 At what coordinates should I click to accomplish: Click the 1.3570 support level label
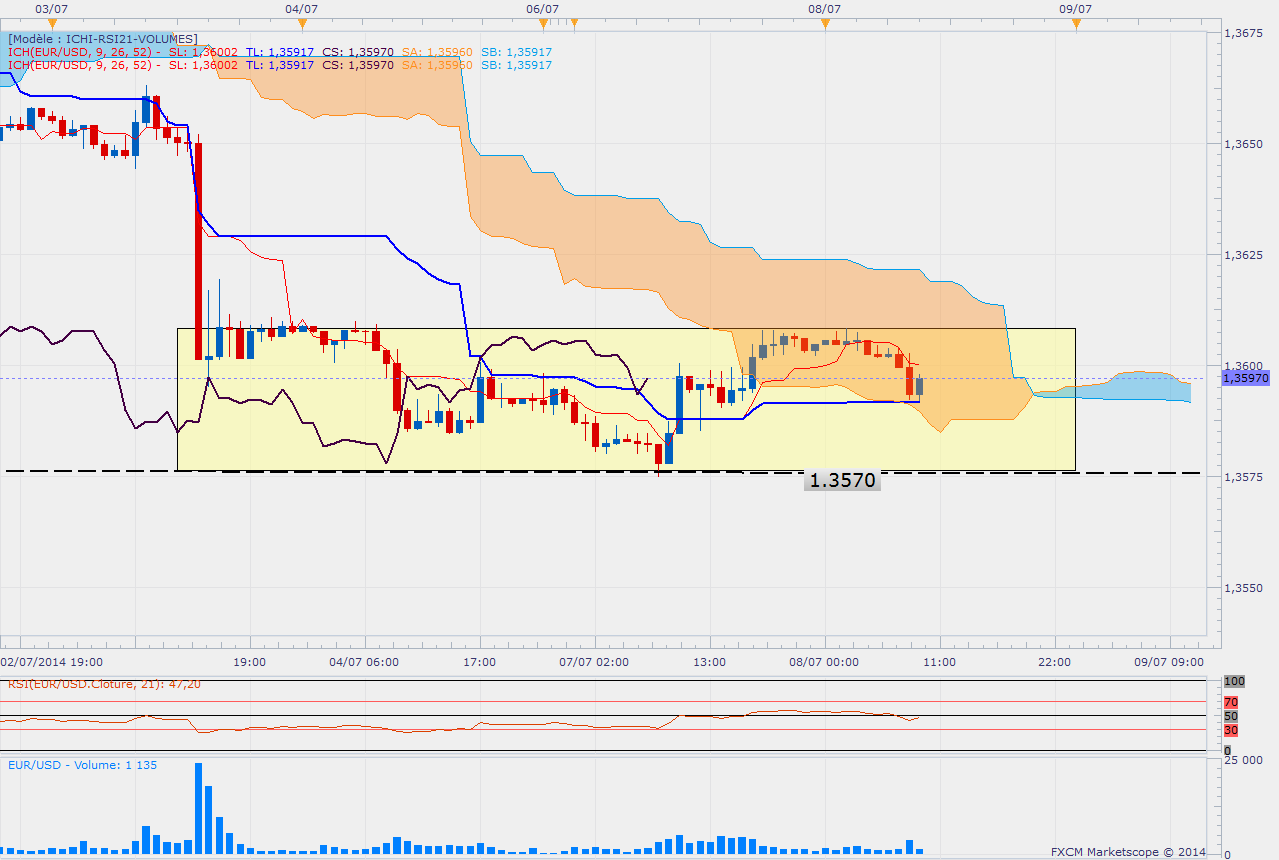tap(842, 481)
